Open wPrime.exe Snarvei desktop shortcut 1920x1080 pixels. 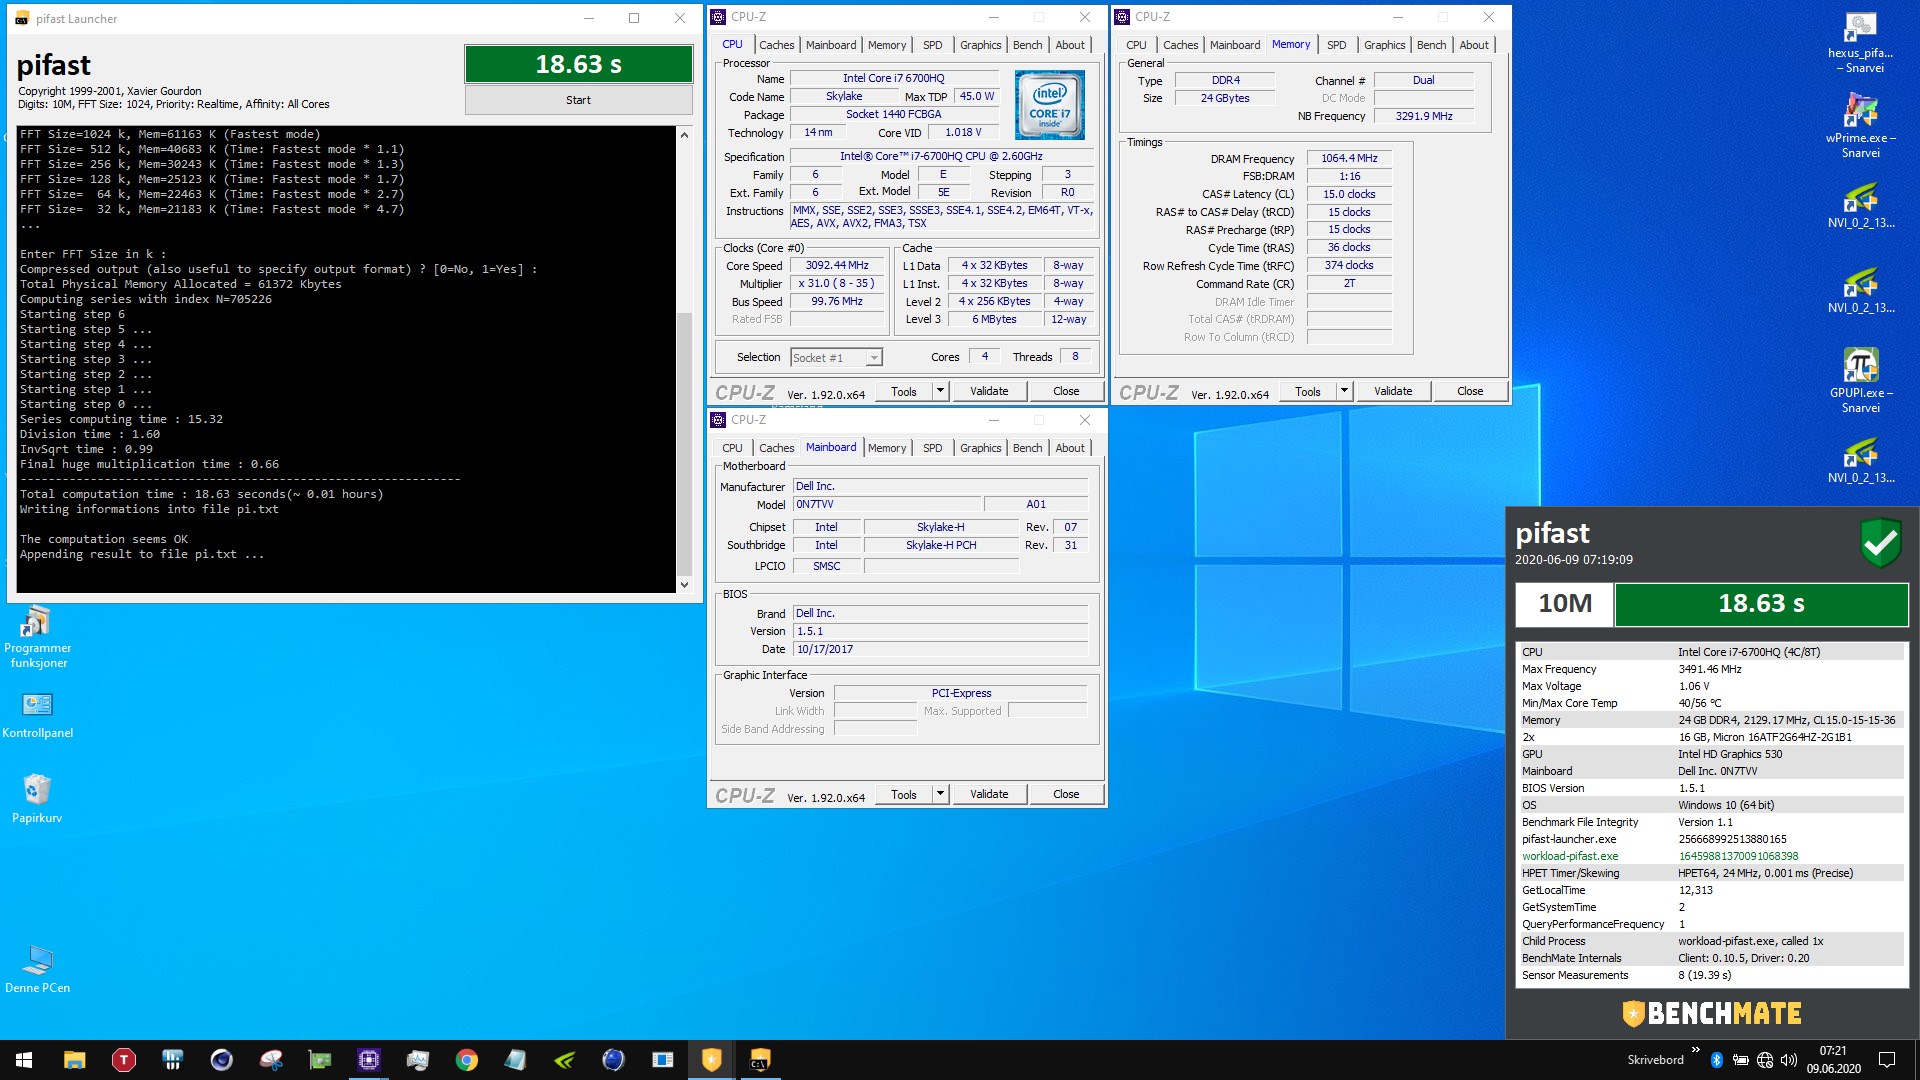click(1860, 125)
